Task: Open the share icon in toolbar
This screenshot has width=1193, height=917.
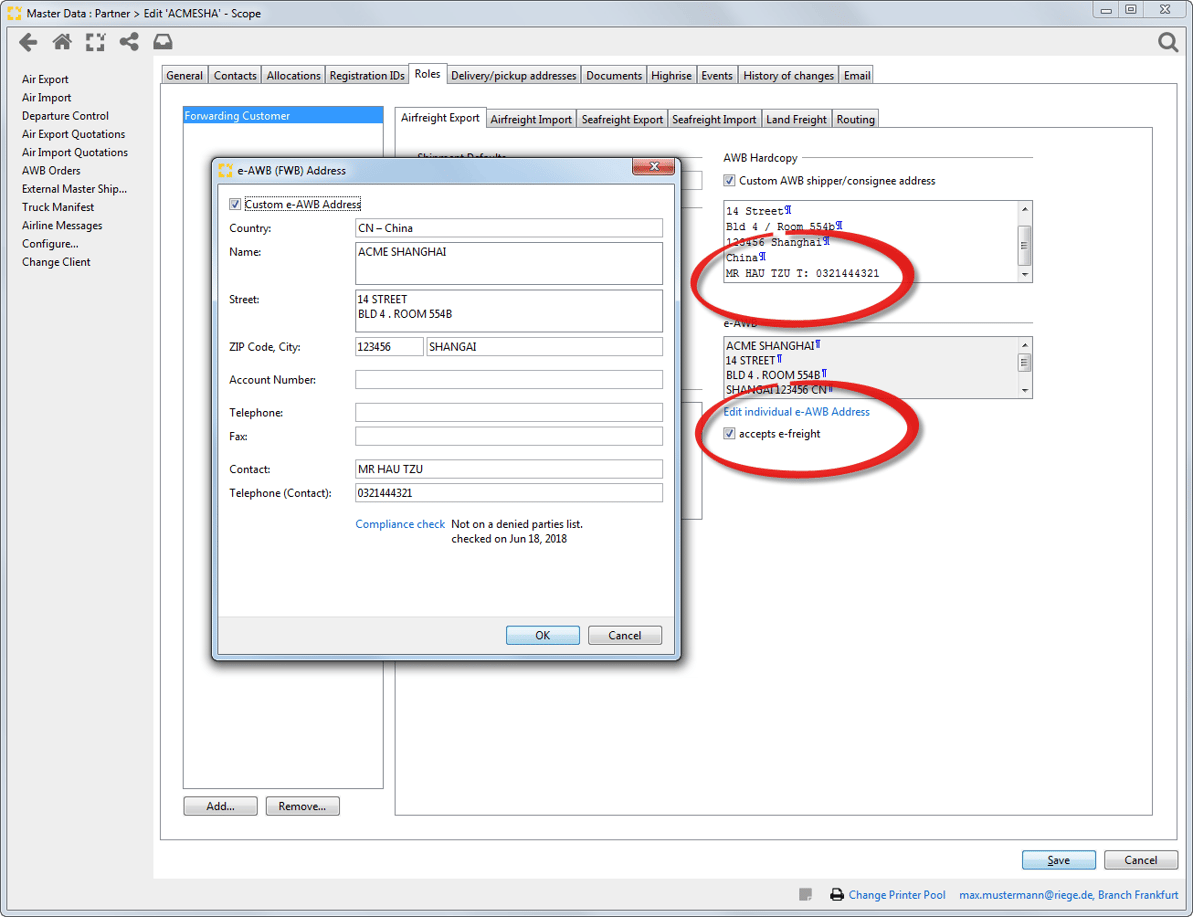Action: point(129,42)
